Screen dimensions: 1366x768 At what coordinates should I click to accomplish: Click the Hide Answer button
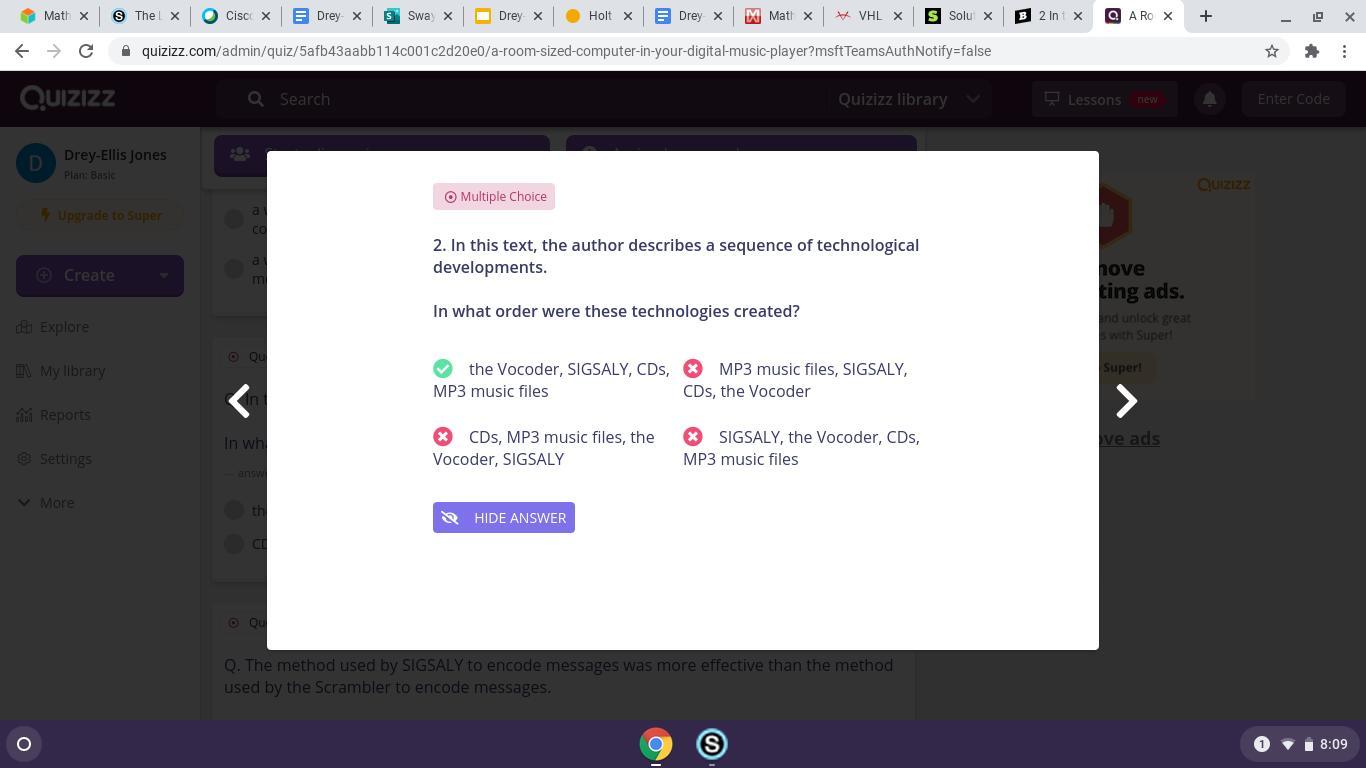tap(504, 517)
